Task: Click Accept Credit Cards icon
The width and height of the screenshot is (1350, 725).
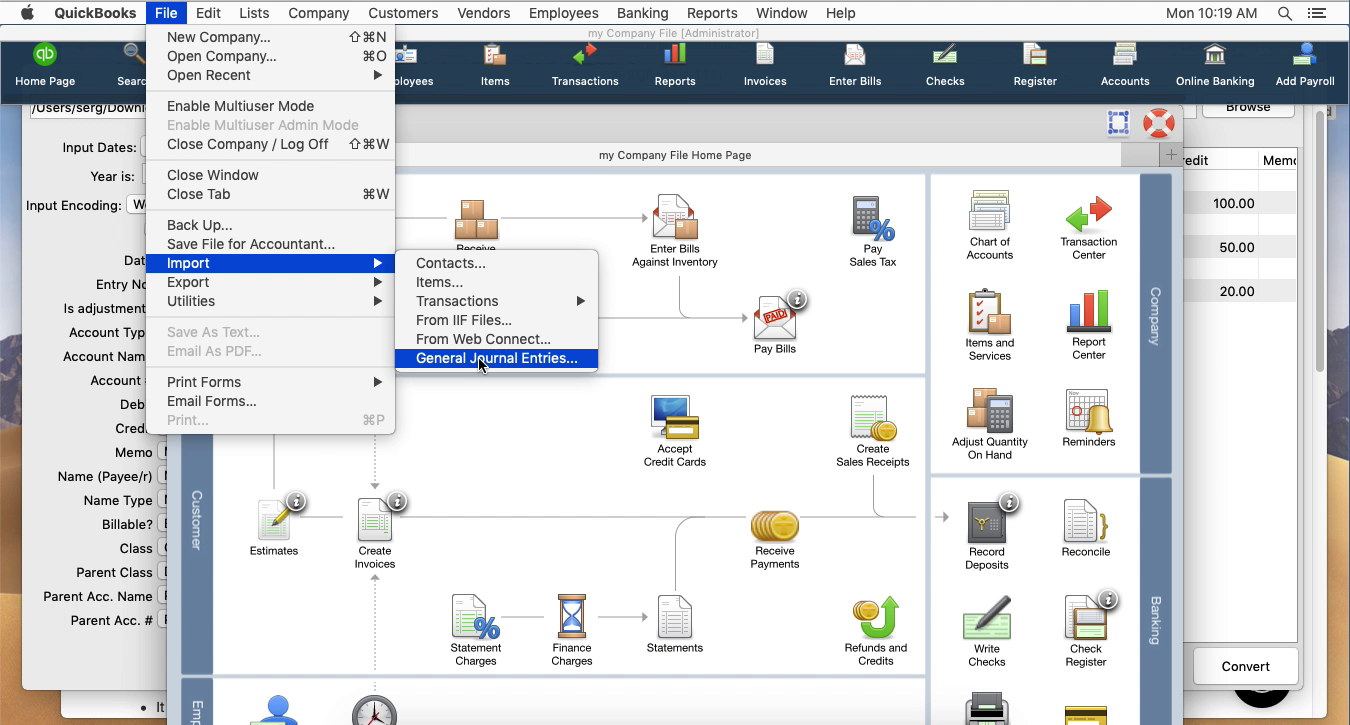Action: pos(674,418)
